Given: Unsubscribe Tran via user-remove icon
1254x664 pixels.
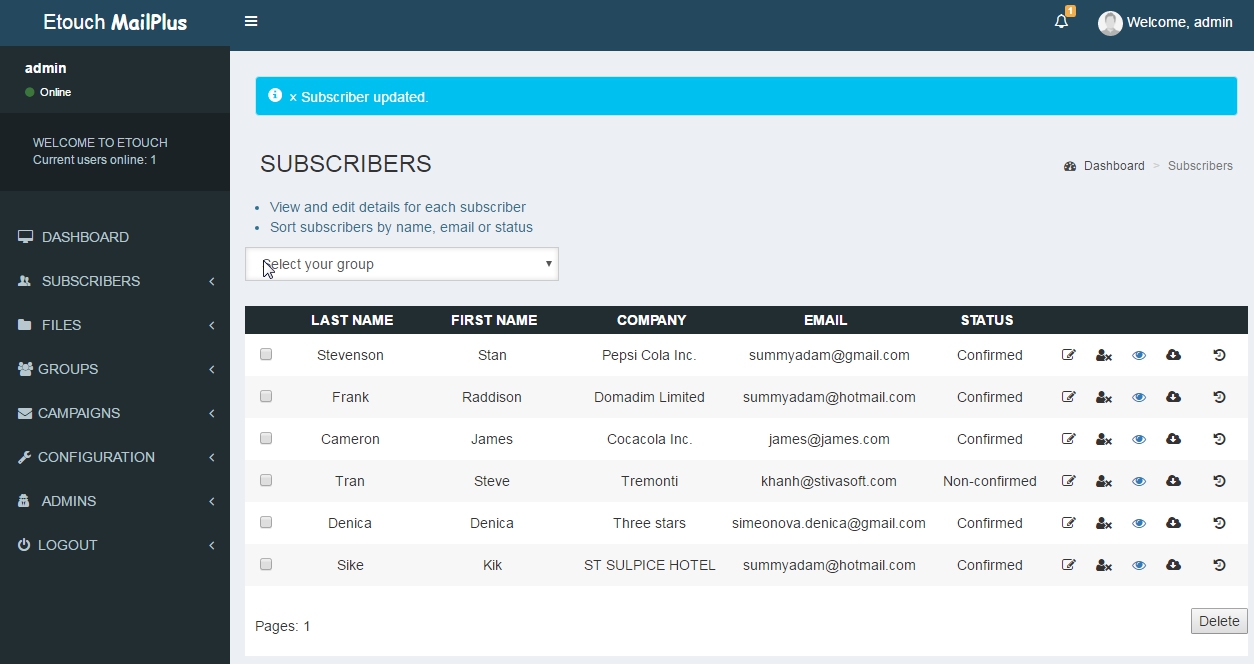Looking at the screenshot, I should coord(1104,481).
